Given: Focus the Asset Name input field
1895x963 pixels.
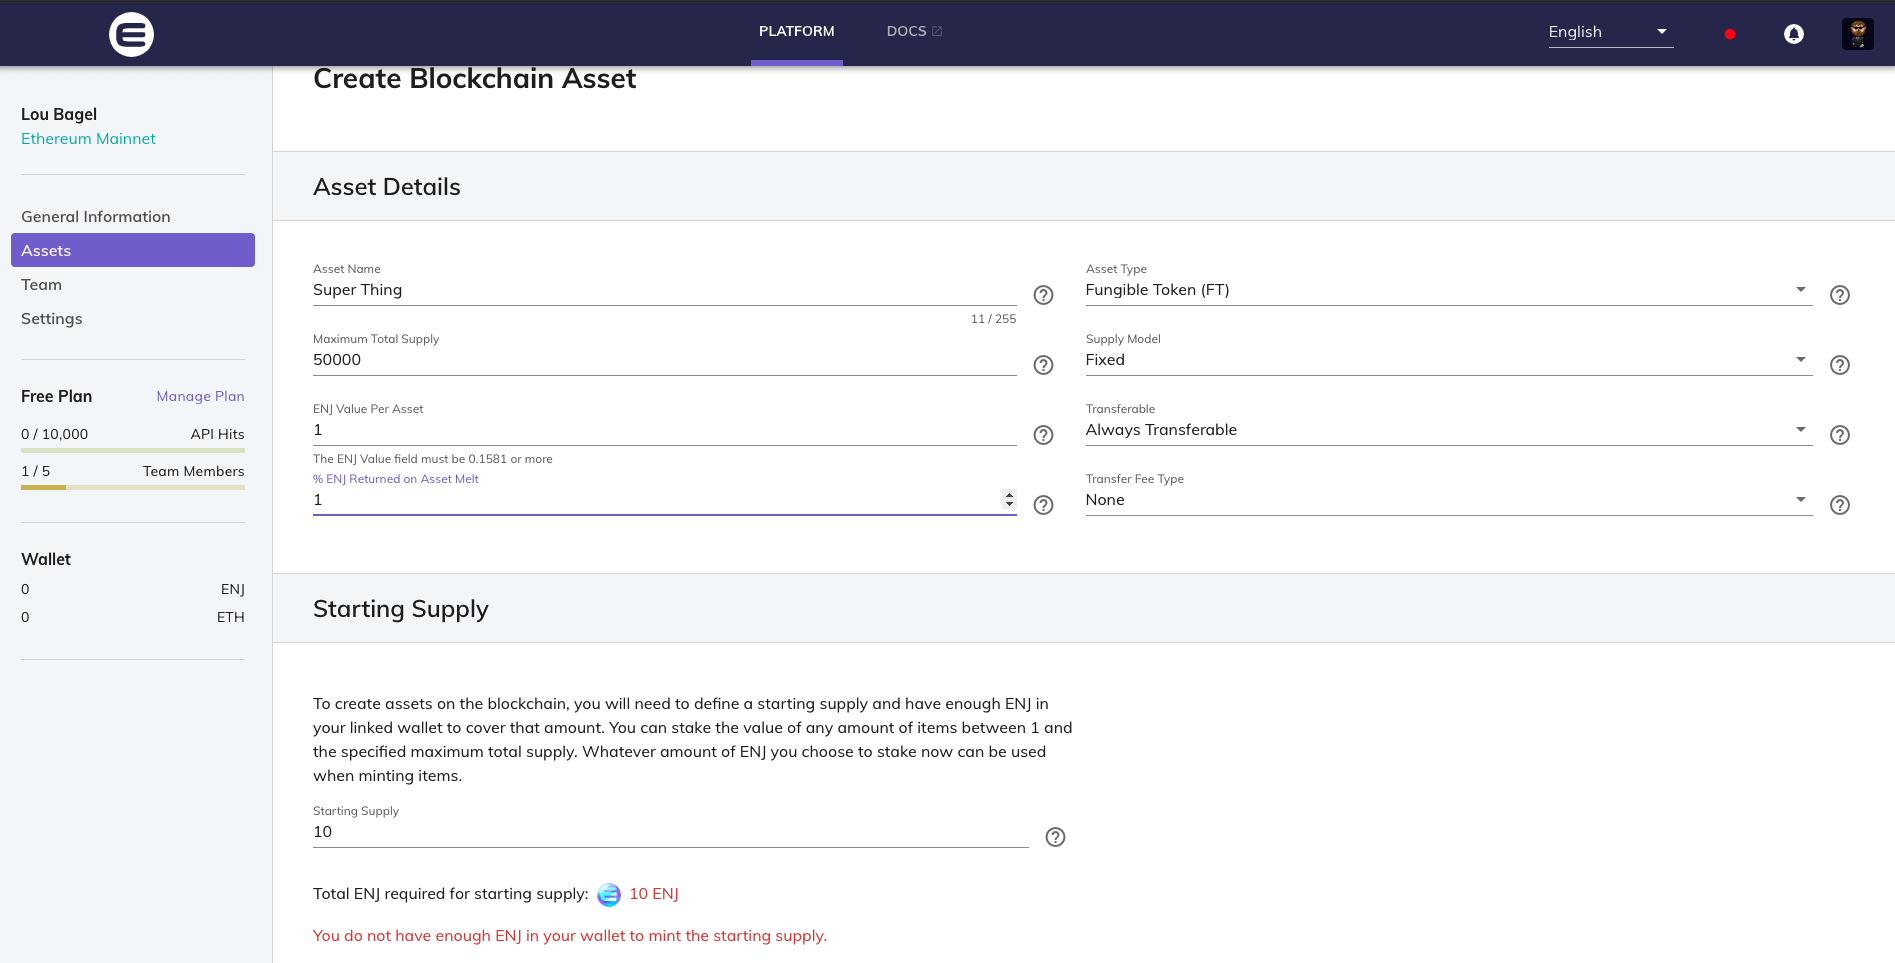Looking at the screenshot, I should click(665, 290).
